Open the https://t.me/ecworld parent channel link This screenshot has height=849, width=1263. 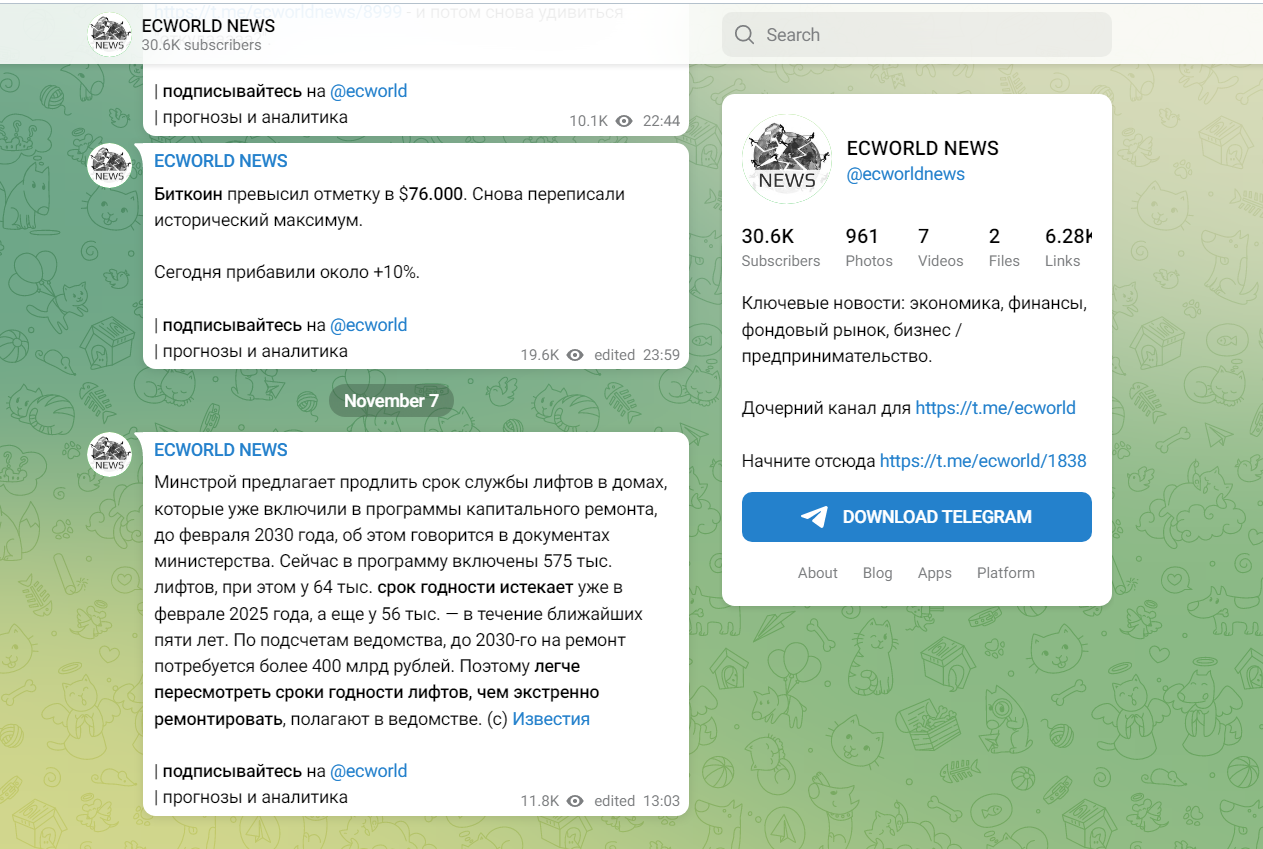tap(995, 408)
